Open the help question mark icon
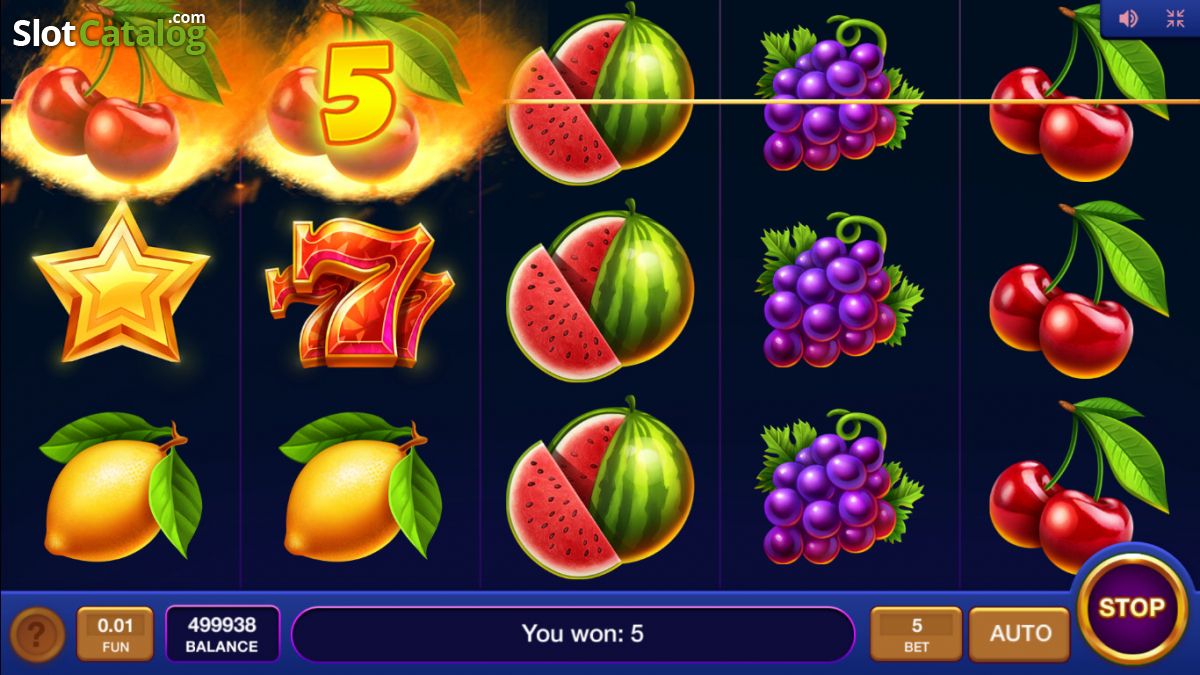The image size is (1200, 675). (37, 634)
